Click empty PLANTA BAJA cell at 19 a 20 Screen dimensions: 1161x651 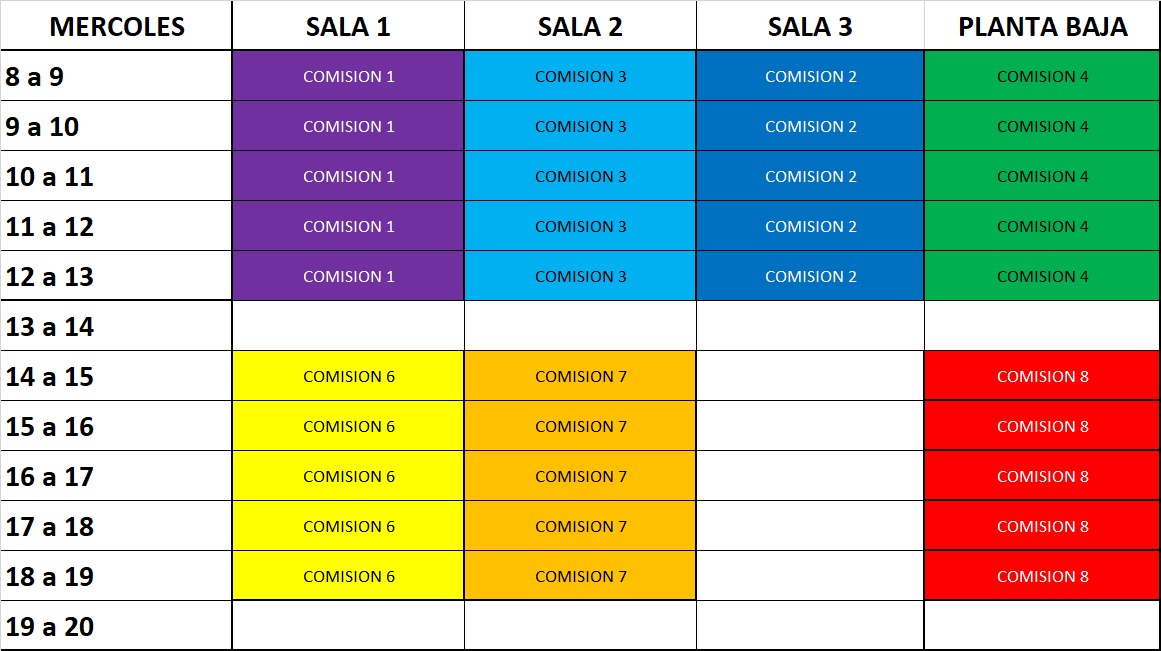[x=1042, y=627]
